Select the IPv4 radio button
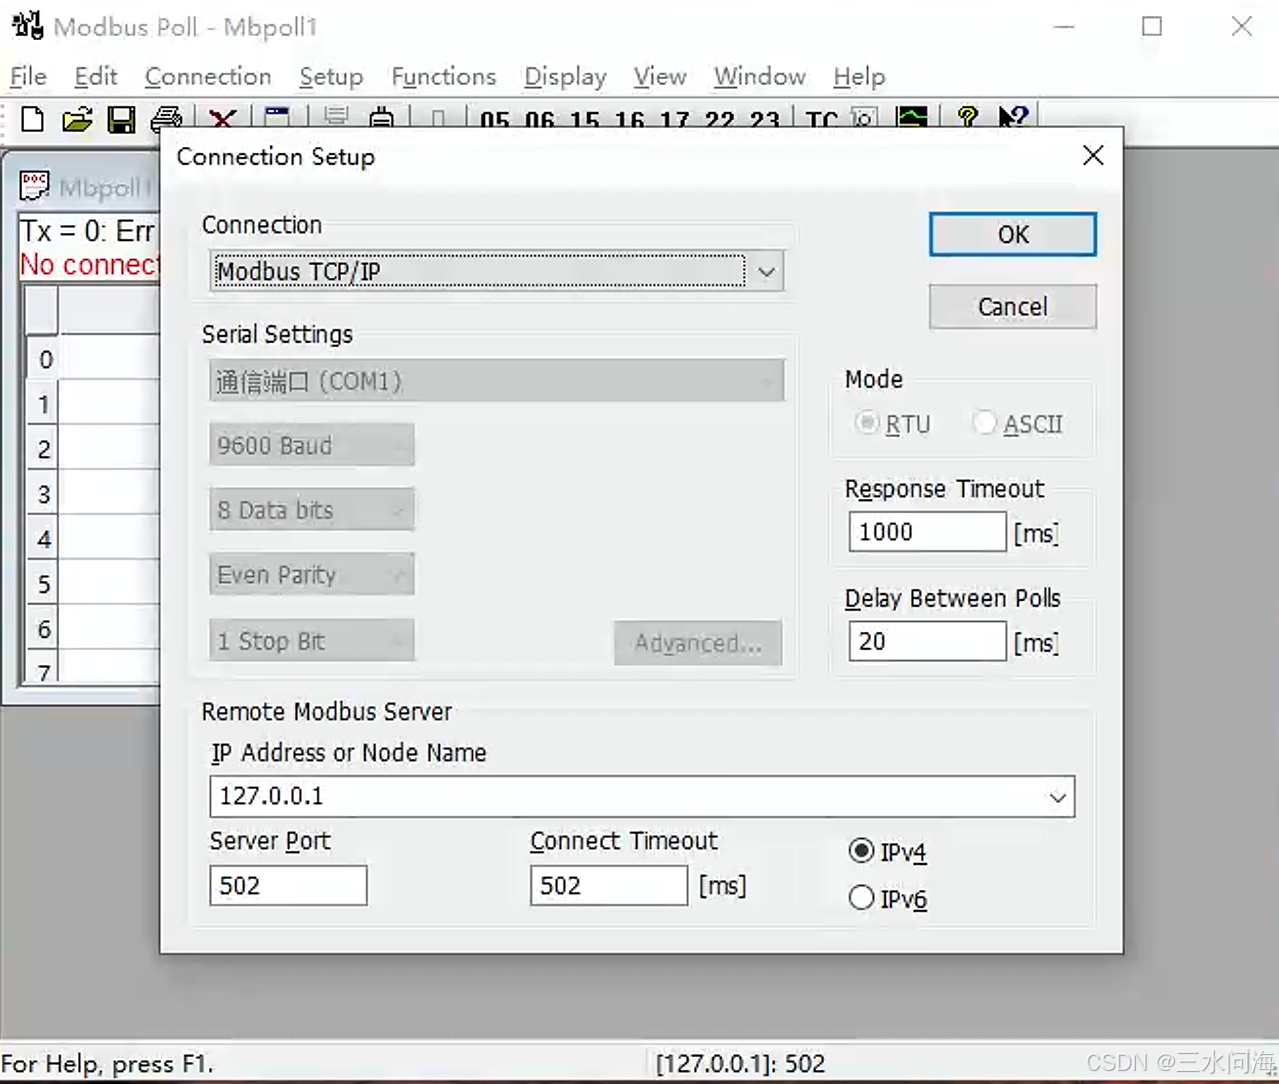Image resolution: width=1279 pixels, height=1084 pixels. (861, 851)
